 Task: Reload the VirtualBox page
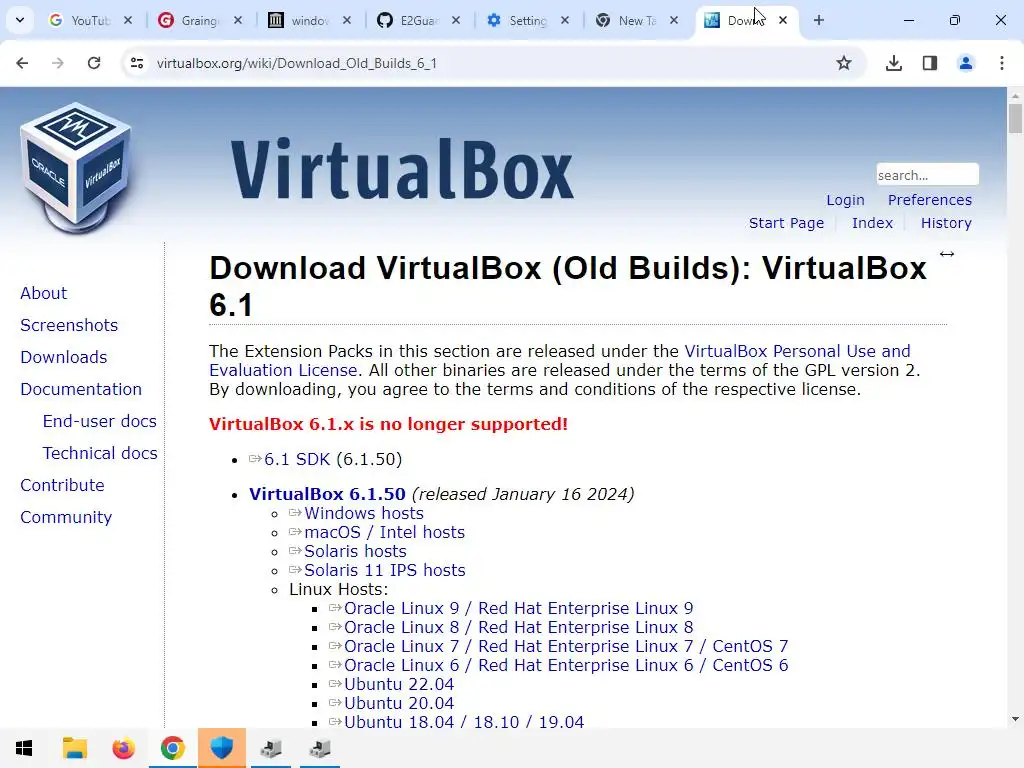[x=94, y=63]
